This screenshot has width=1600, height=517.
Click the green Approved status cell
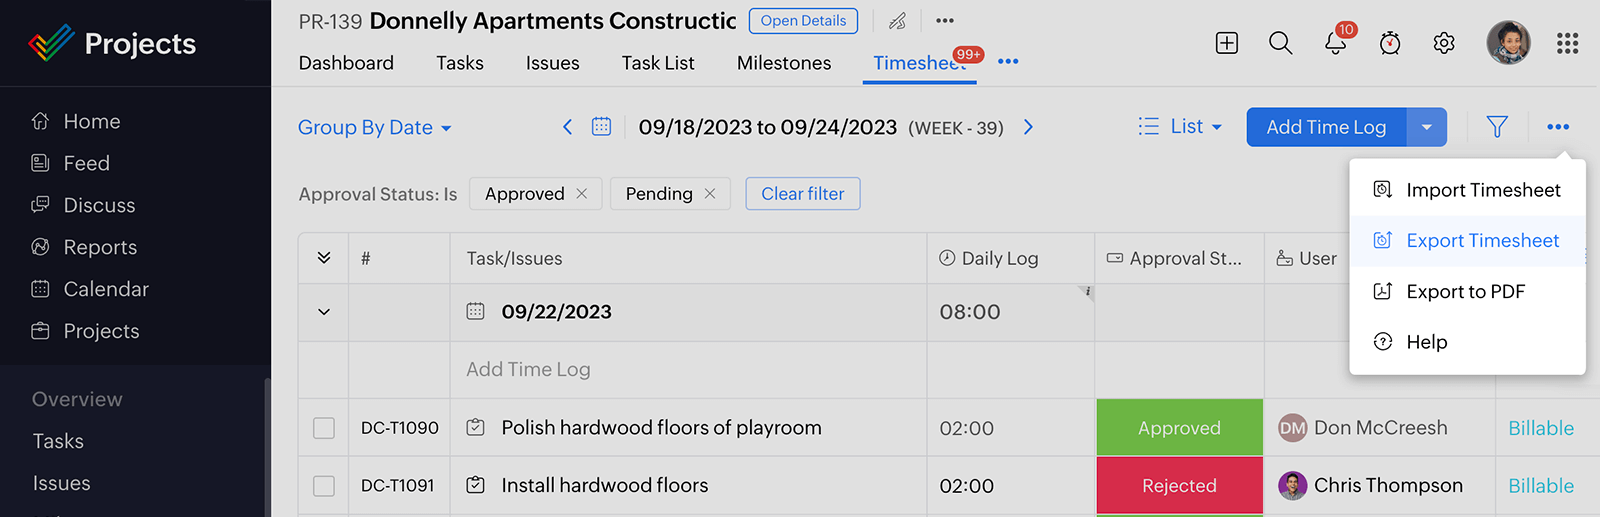(x=1180, y=428)
